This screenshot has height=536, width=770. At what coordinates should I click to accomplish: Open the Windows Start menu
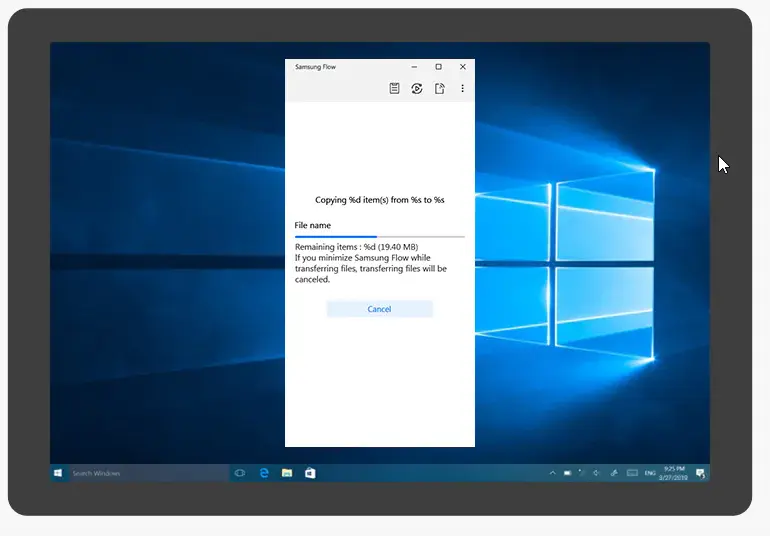pyautogui.click(x=58, y=473)
